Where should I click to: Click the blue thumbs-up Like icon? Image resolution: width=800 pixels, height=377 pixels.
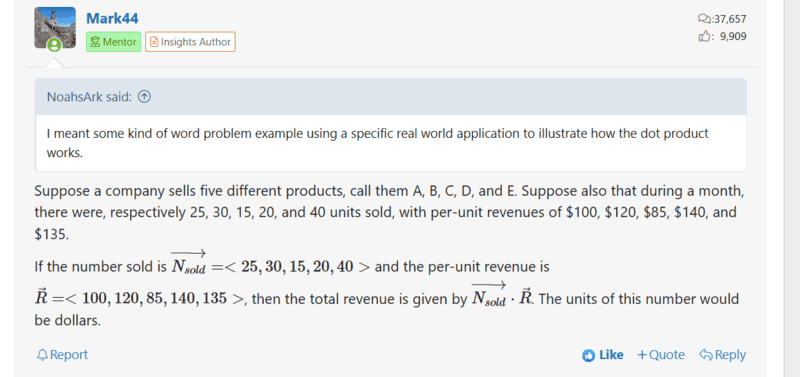coord(589,355)
